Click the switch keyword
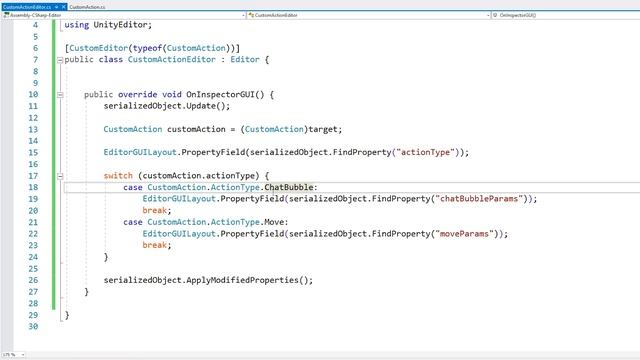640x360 pixels. pos(118,176)
